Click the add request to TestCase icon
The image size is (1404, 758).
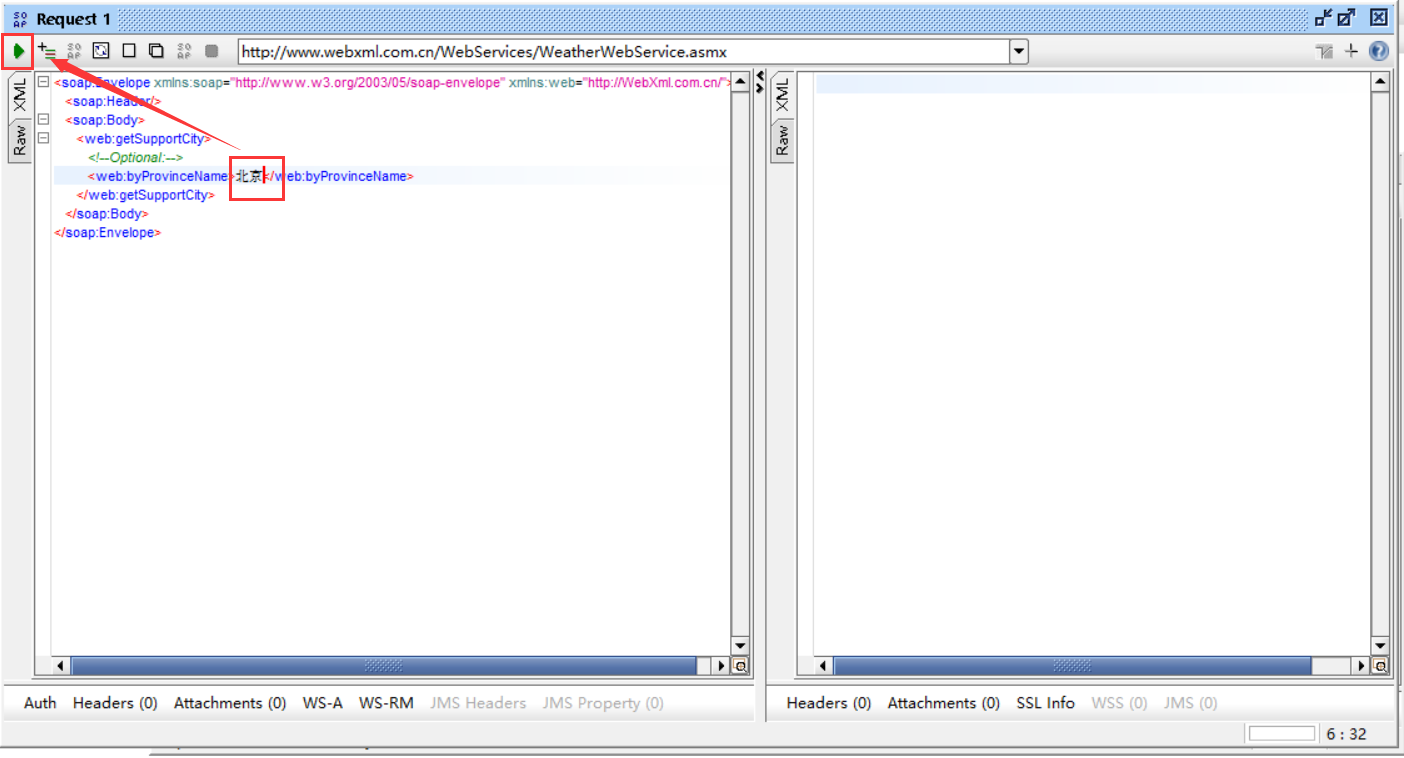click(x=46, y=51)
